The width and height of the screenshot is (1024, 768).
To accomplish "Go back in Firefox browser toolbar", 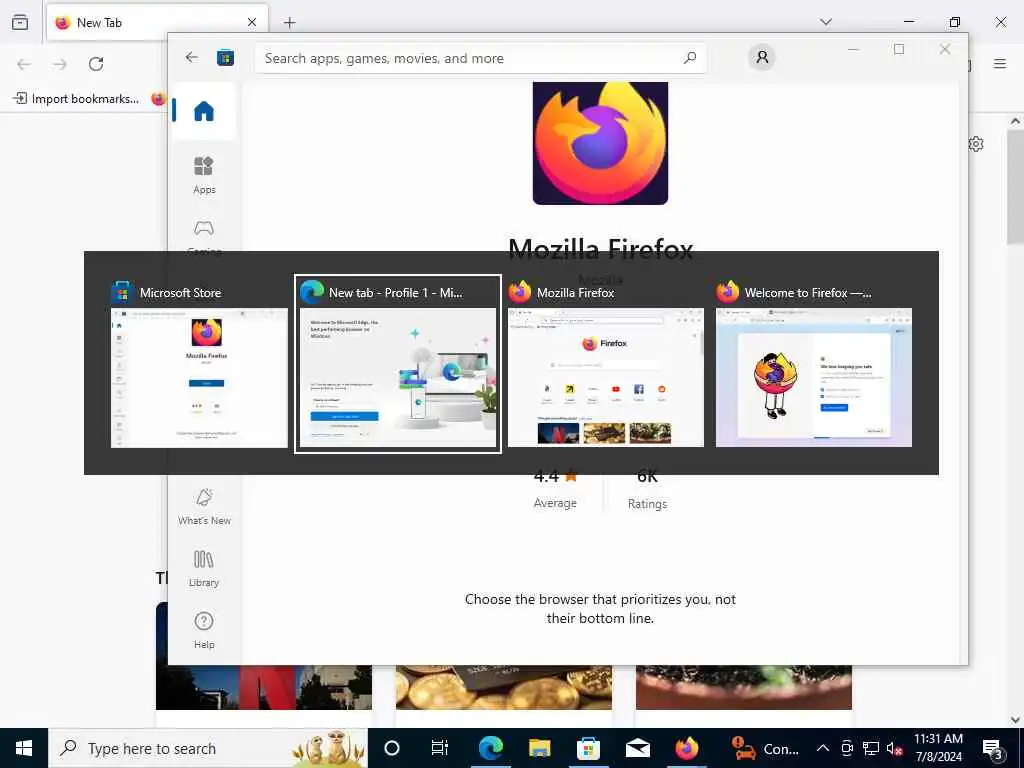I will tap(24, 64).
